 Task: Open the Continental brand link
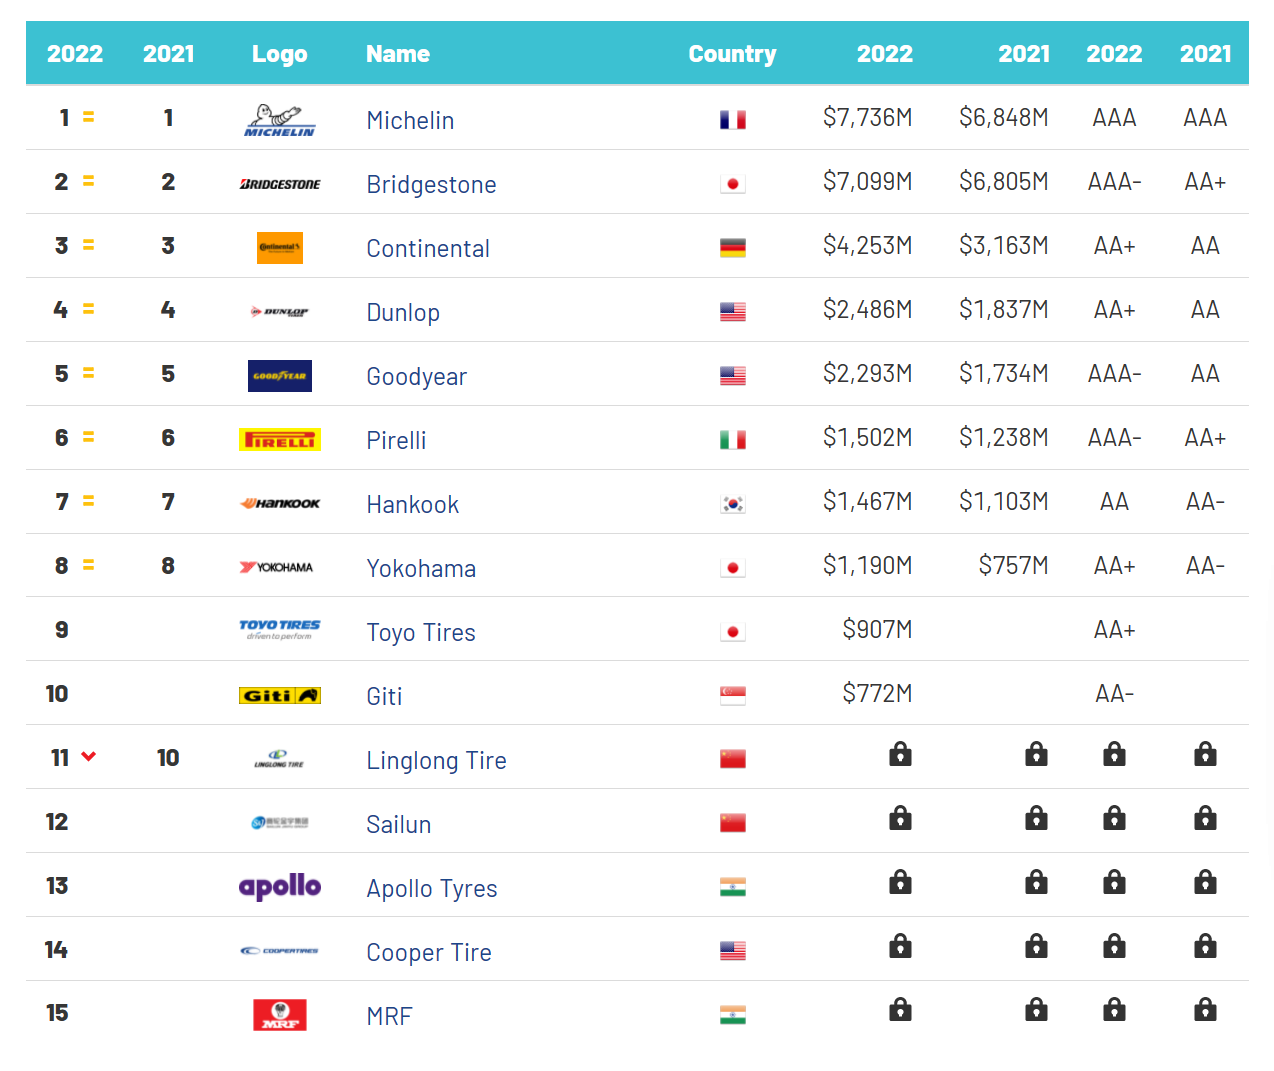click(428, 248)
